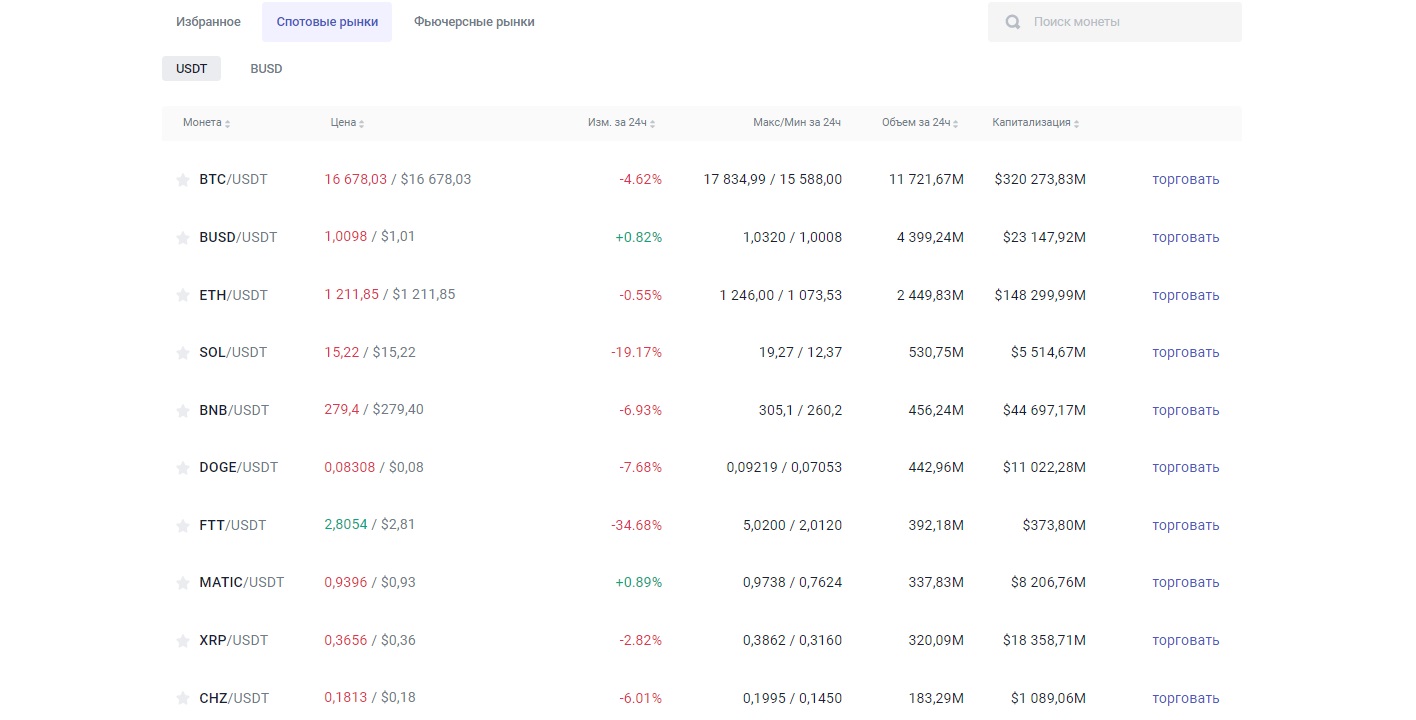Open the CHZ/USDT pair name

234,698
